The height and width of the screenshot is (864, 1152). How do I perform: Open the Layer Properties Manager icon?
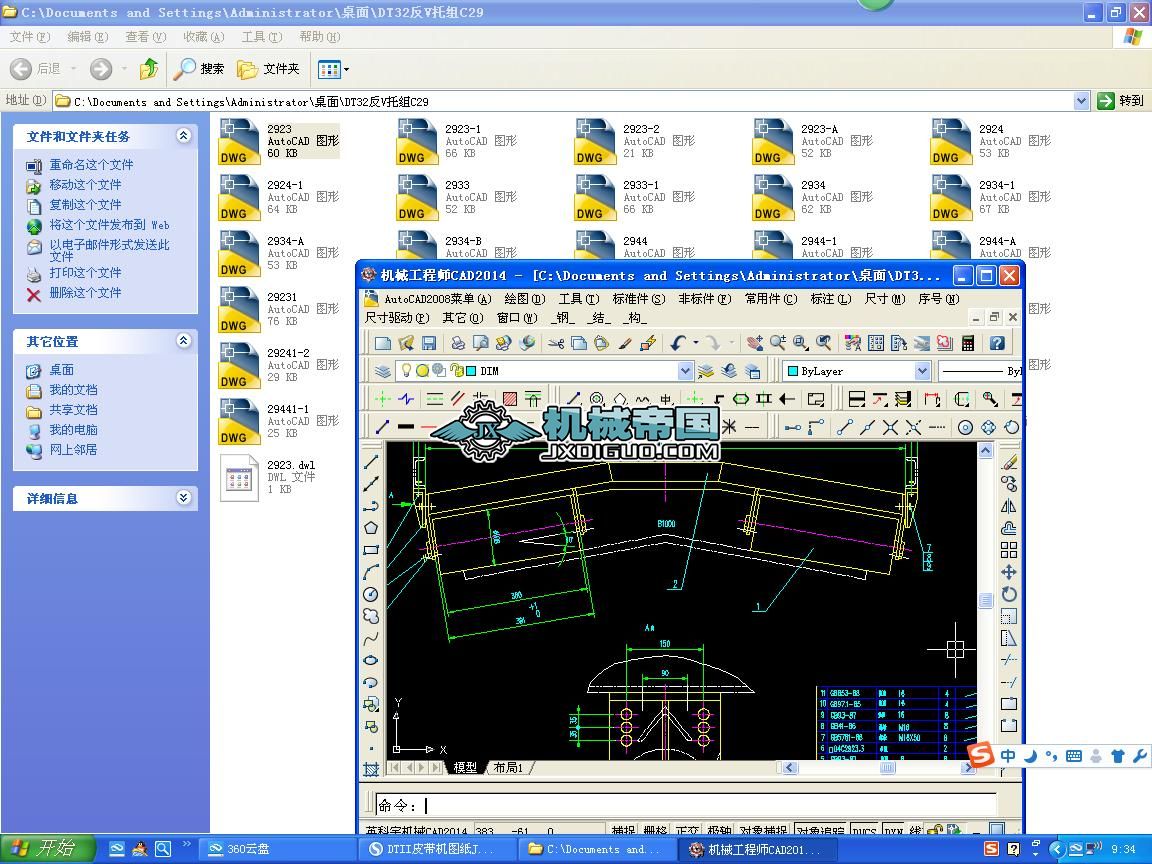coord(382,371)
